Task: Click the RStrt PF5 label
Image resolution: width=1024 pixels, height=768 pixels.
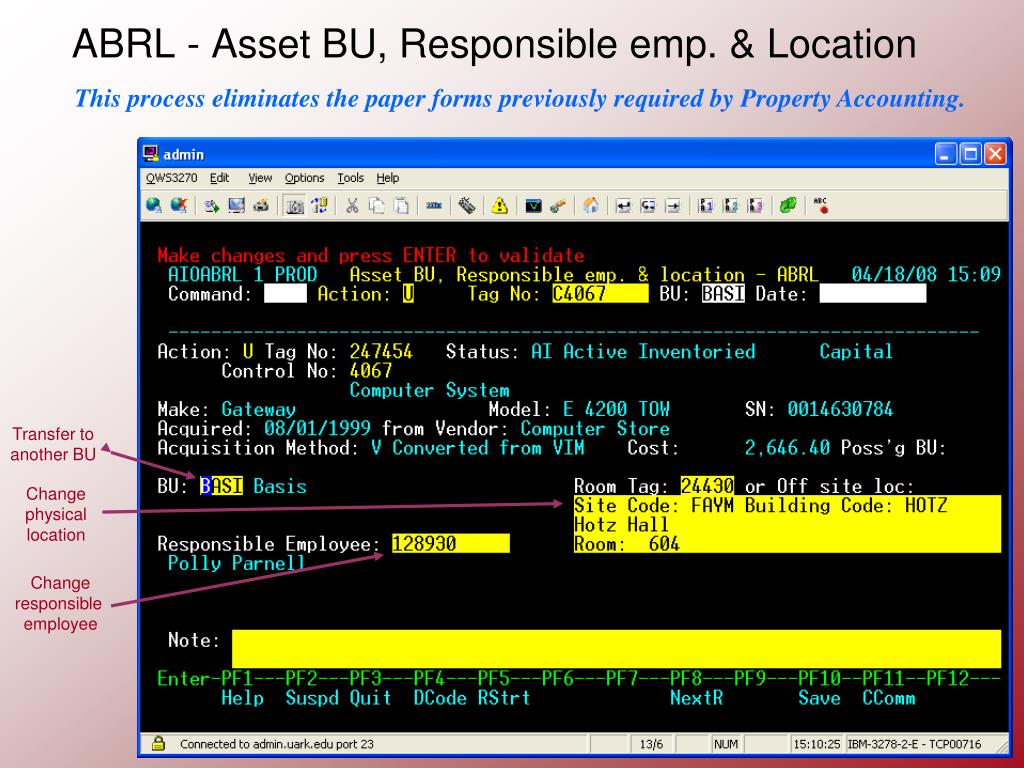Action: (x=504, y=697)
